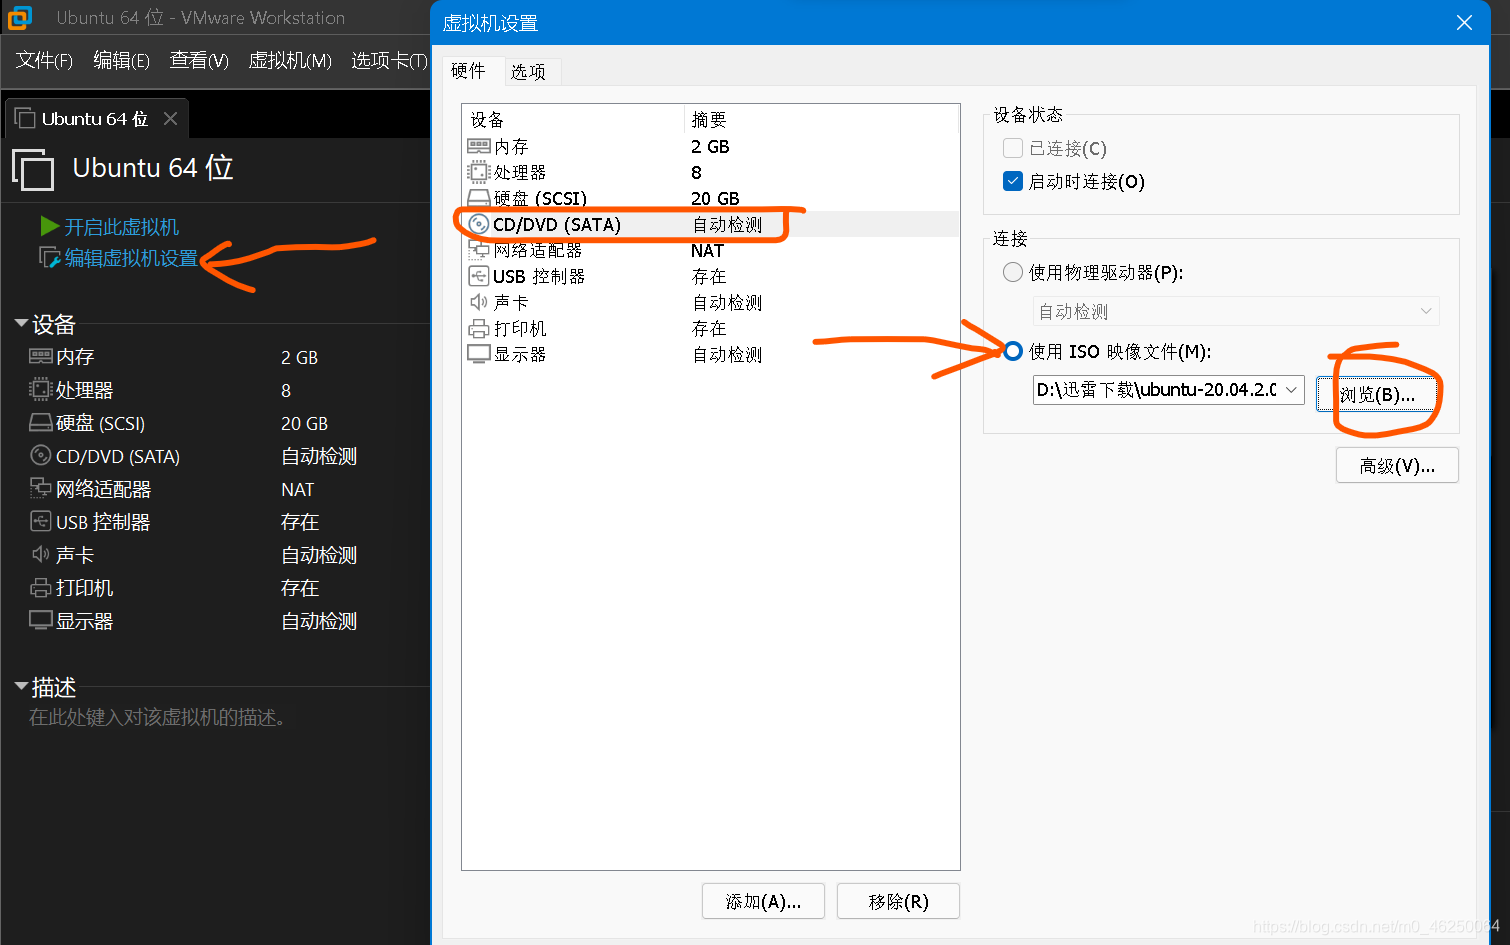The image size is (1510, 945).
Task: Collapse the 设备 section in main window
Action: click(21, 323)
